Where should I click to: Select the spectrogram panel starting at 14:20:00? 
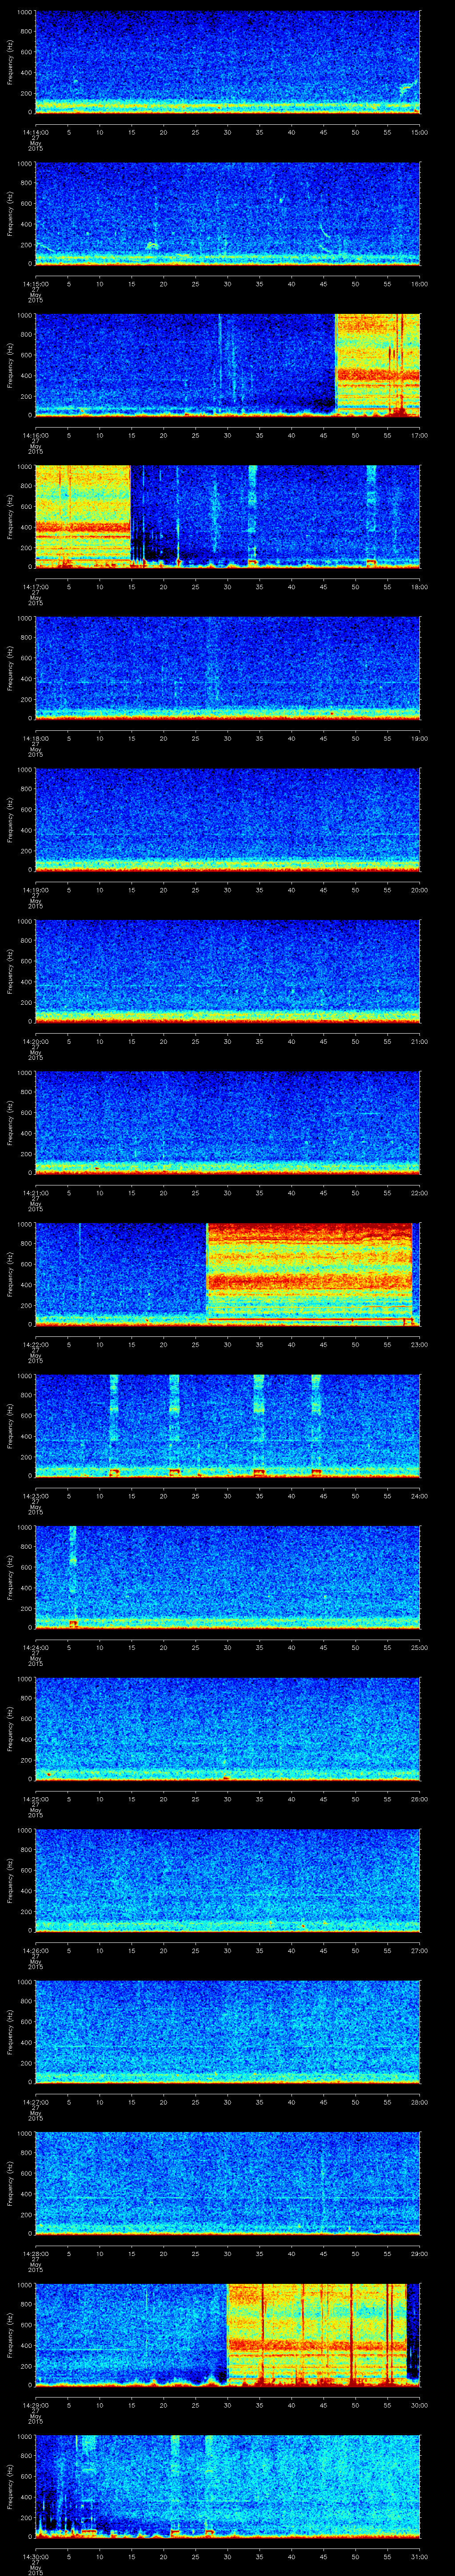coord(227,971)
